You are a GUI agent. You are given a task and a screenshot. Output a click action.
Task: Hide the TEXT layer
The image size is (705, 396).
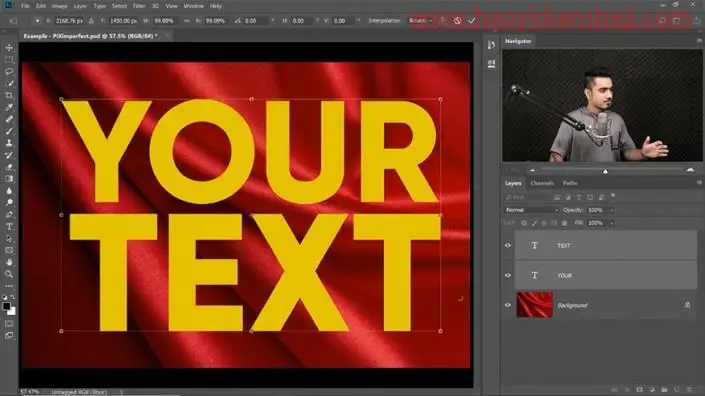pyautogui.click(x=508, y=245)
